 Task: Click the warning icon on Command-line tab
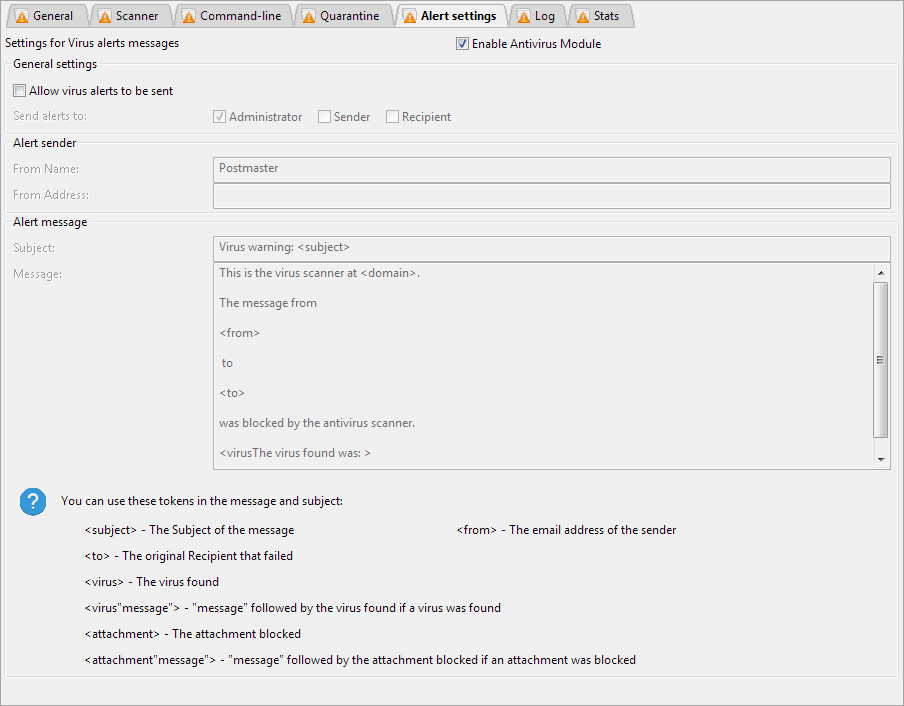[187, 16]
